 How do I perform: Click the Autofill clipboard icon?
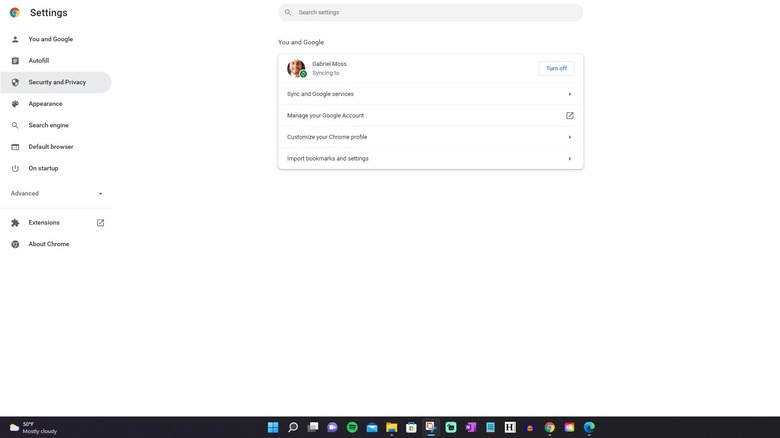click(x=15, y=61)
